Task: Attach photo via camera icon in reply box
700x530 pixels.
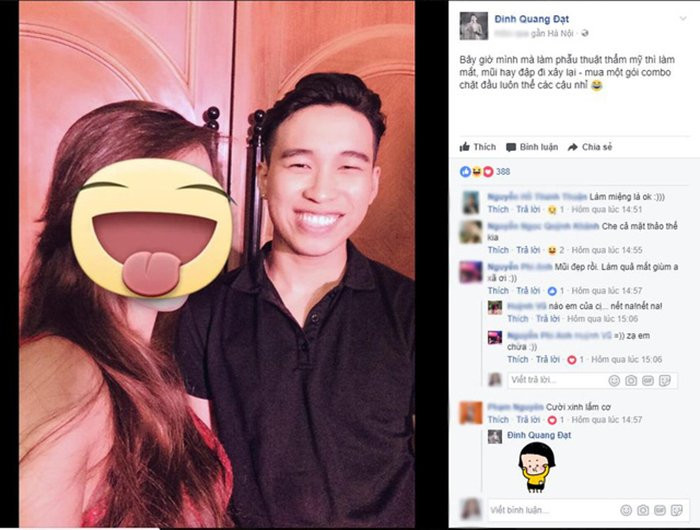Action: tap(631, 380)
